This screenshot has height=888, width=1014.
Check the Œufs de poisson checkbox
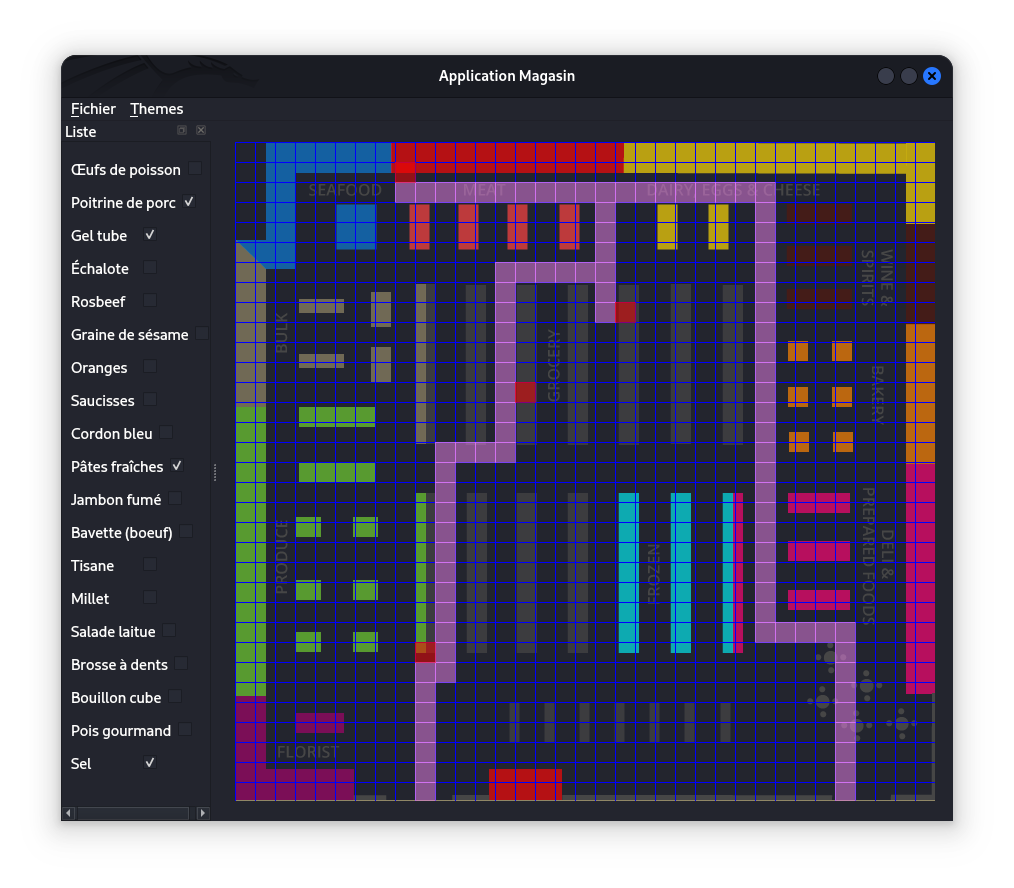[195, 169]
